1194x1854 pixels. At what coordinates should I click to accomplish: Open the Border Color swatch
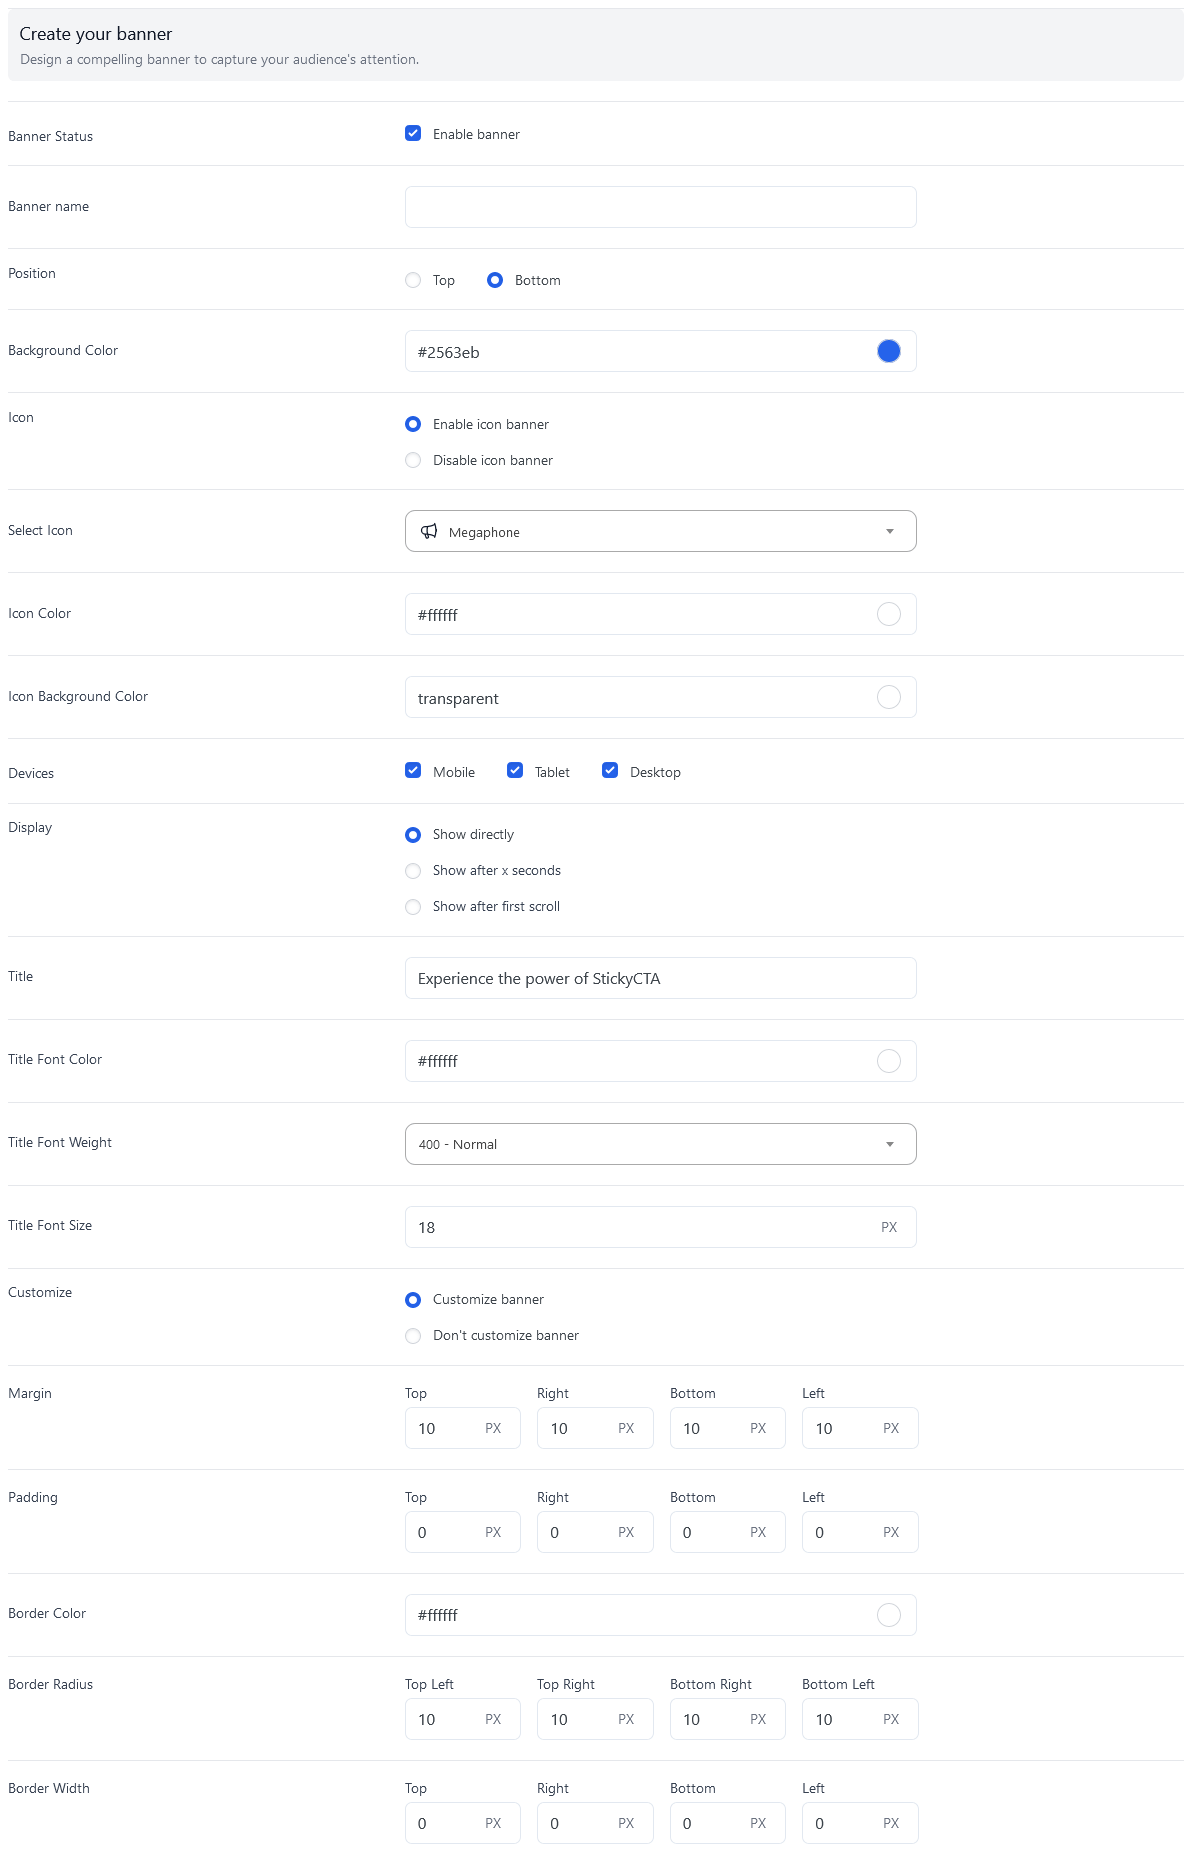coord(889,1615)
